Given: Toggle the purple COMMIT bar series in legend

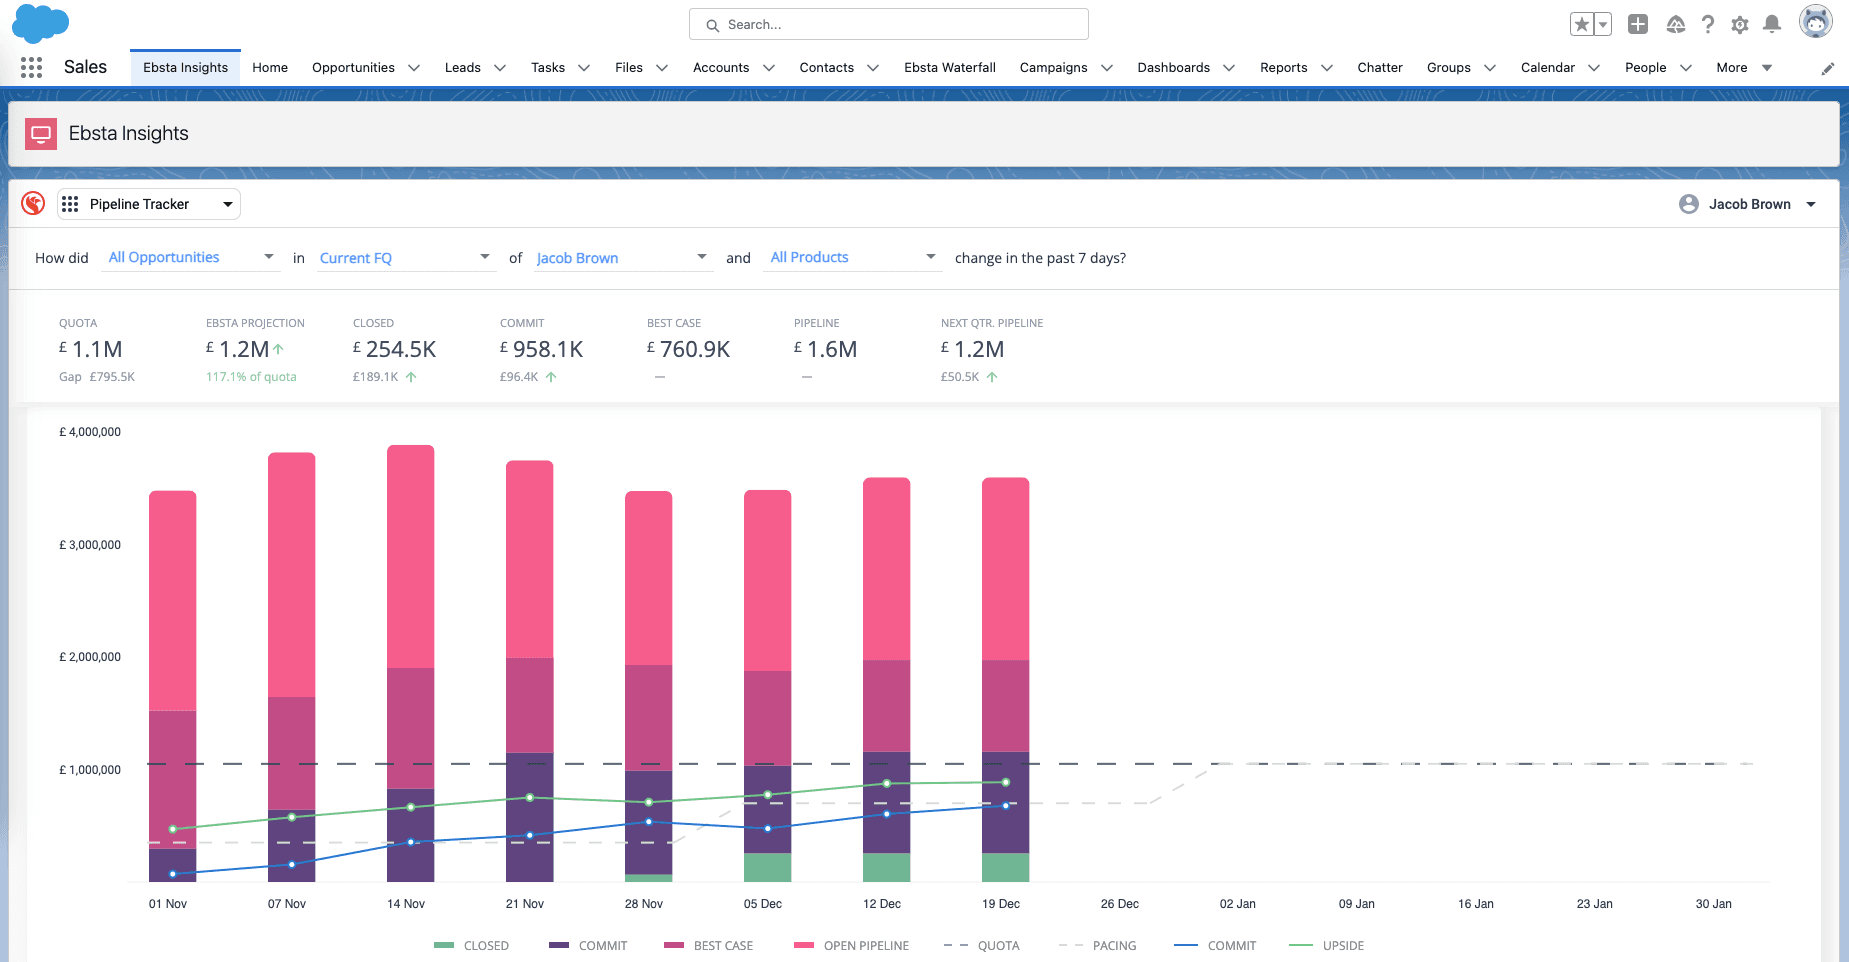Looking at the screenshot, I should click(588, 946).
